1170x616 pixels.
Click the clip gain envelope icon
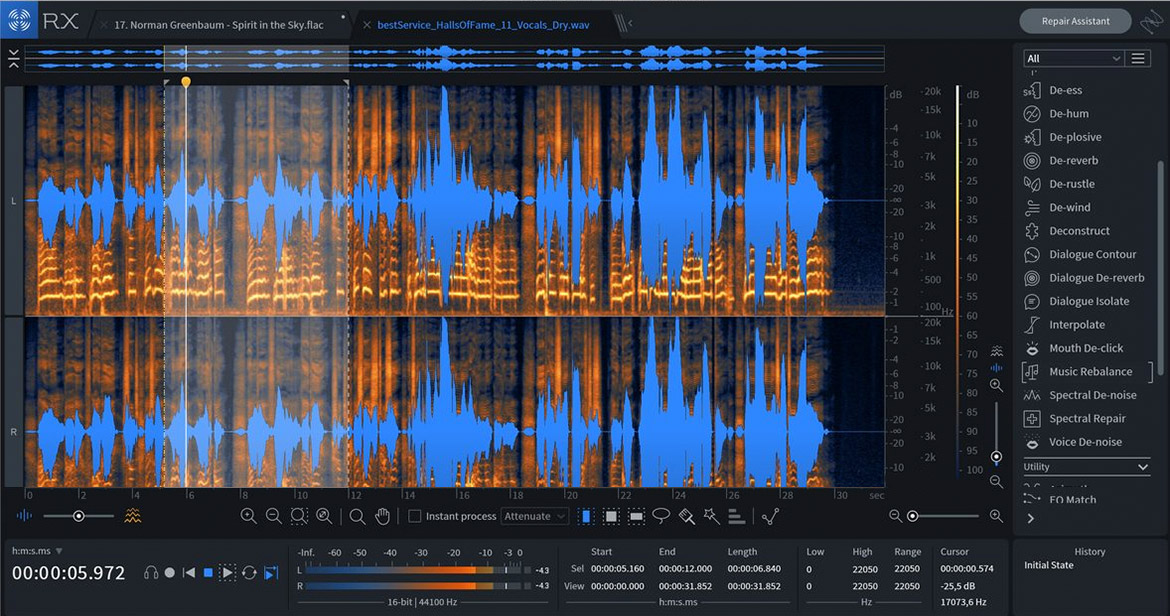tap(771, 516)
